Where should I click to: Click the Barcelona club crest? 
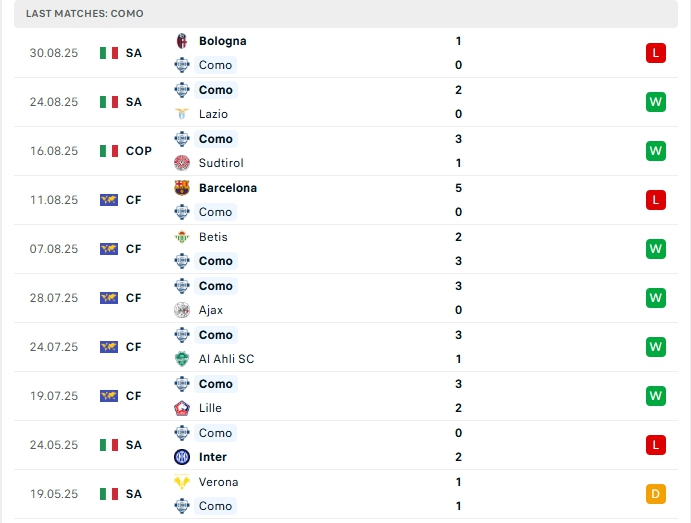pos(181,188)
